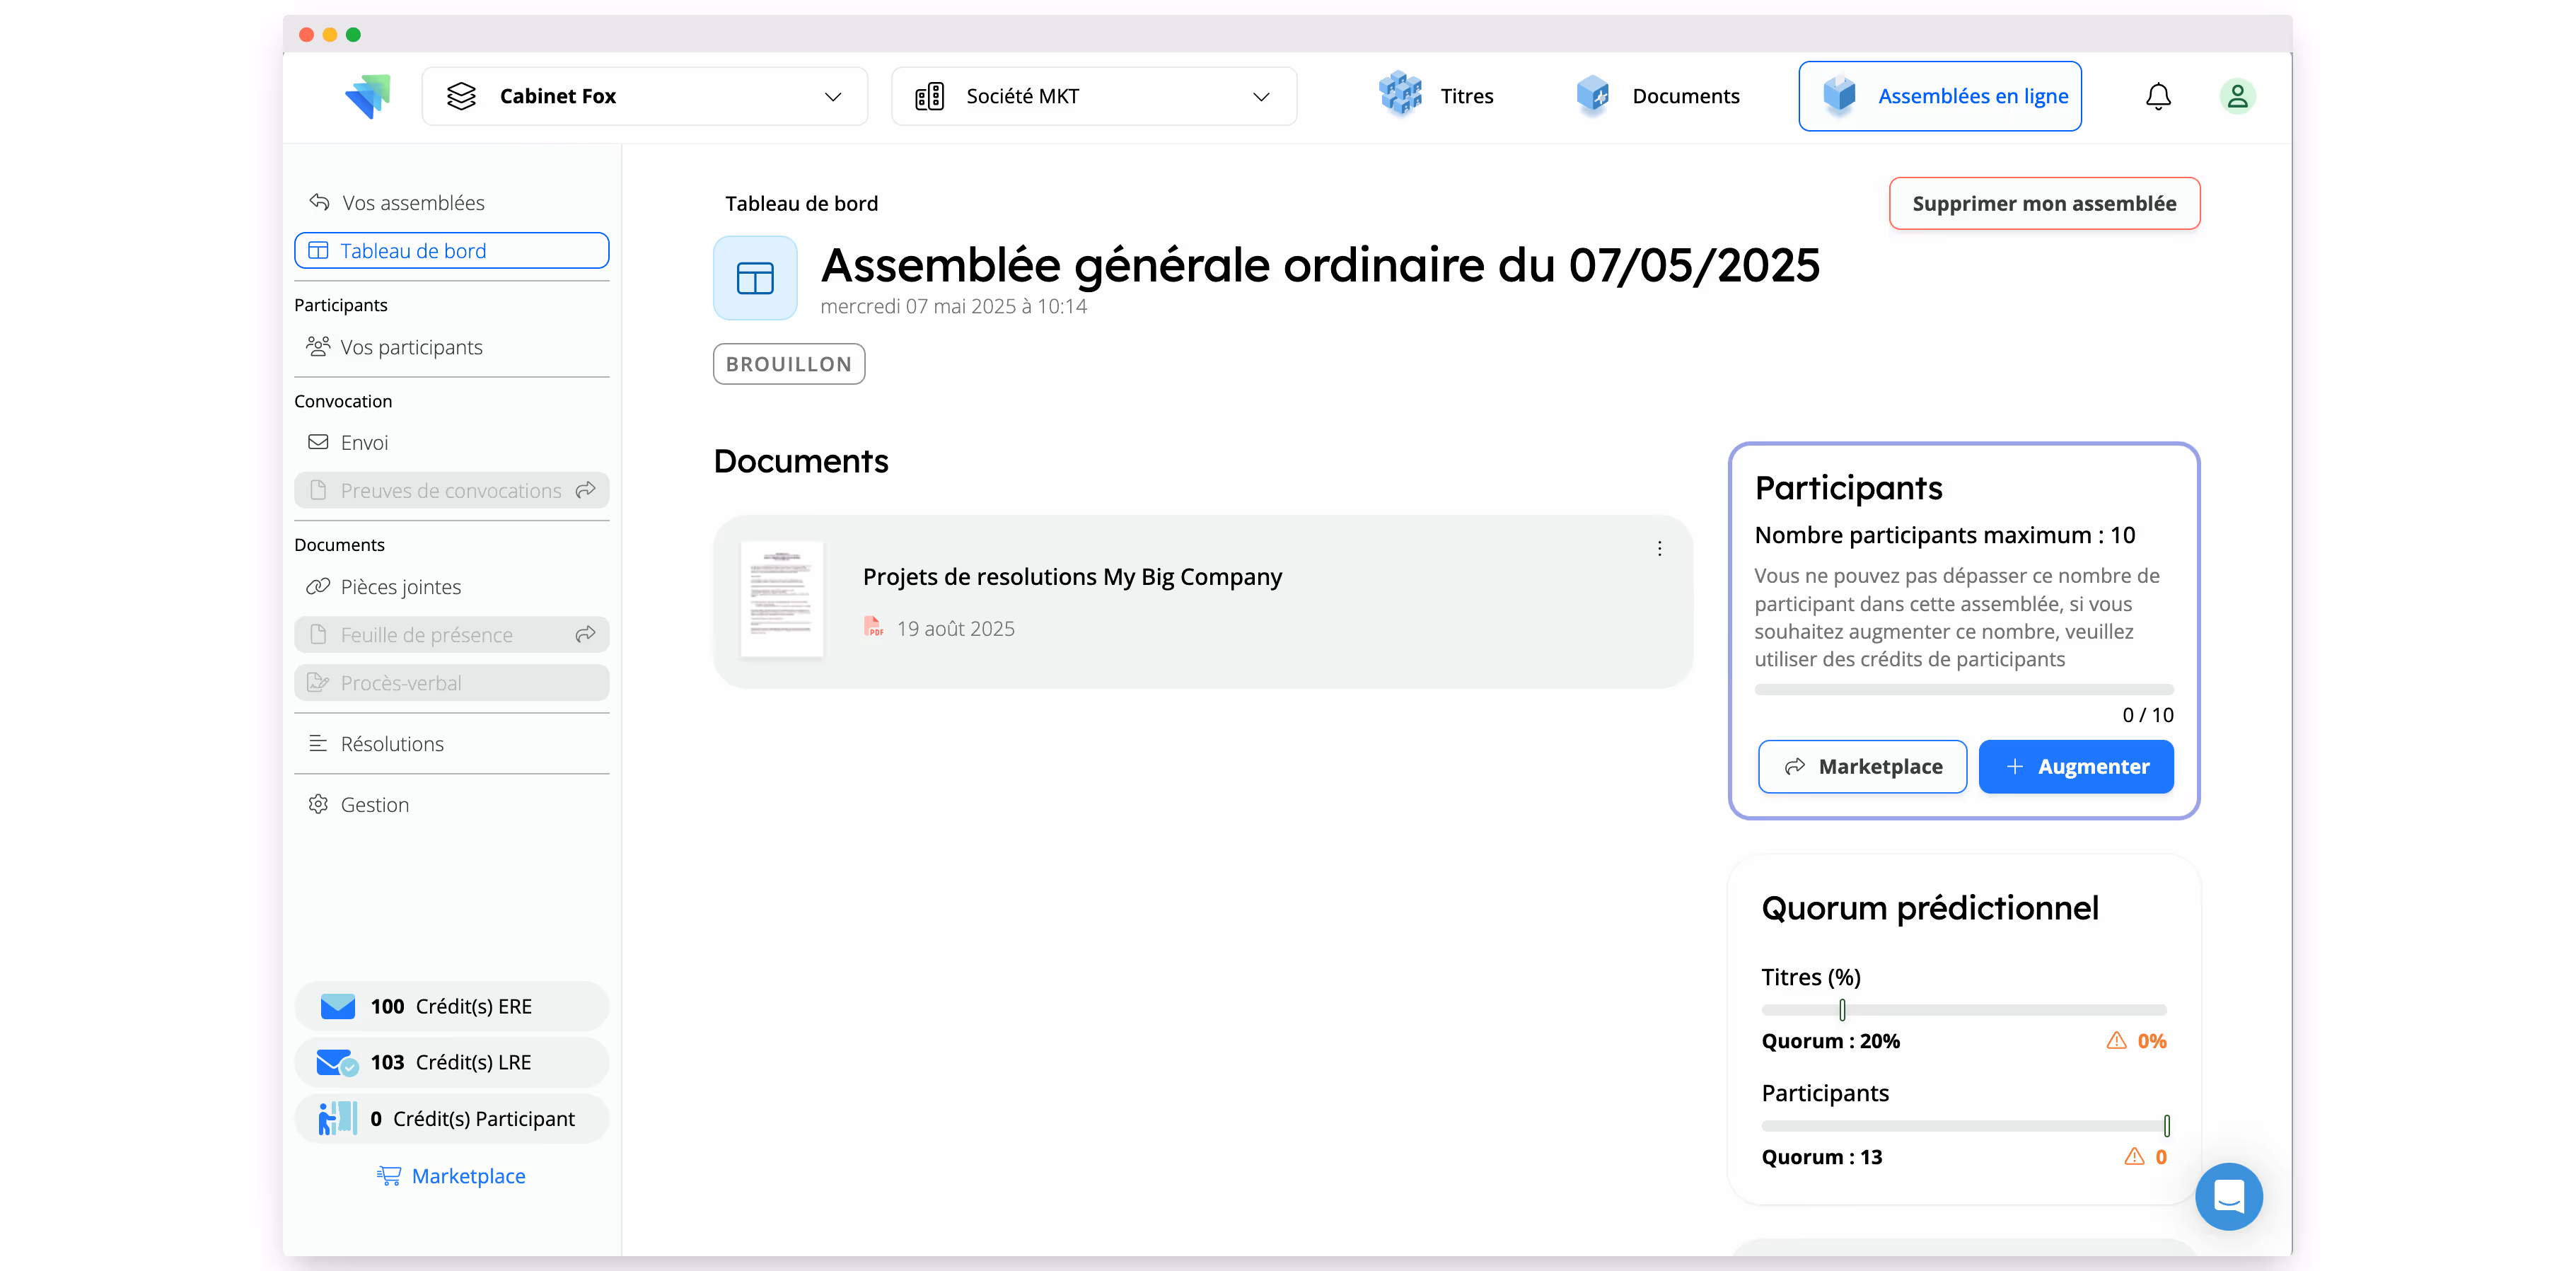Open the Pièces jointes link icon

[318, 586]
